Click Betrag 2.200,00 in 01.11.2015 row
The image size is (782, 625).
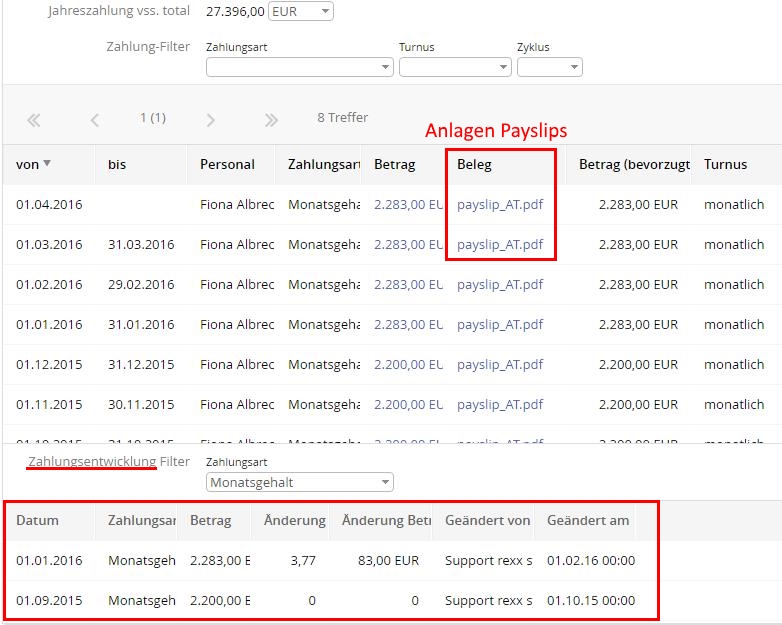pyautogui.click(x=408, y=404)
